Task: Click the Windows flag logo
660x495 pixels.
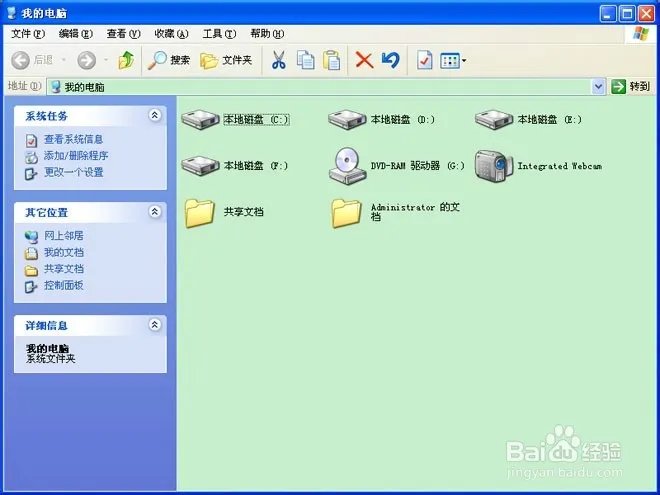Action: point(640,34)
